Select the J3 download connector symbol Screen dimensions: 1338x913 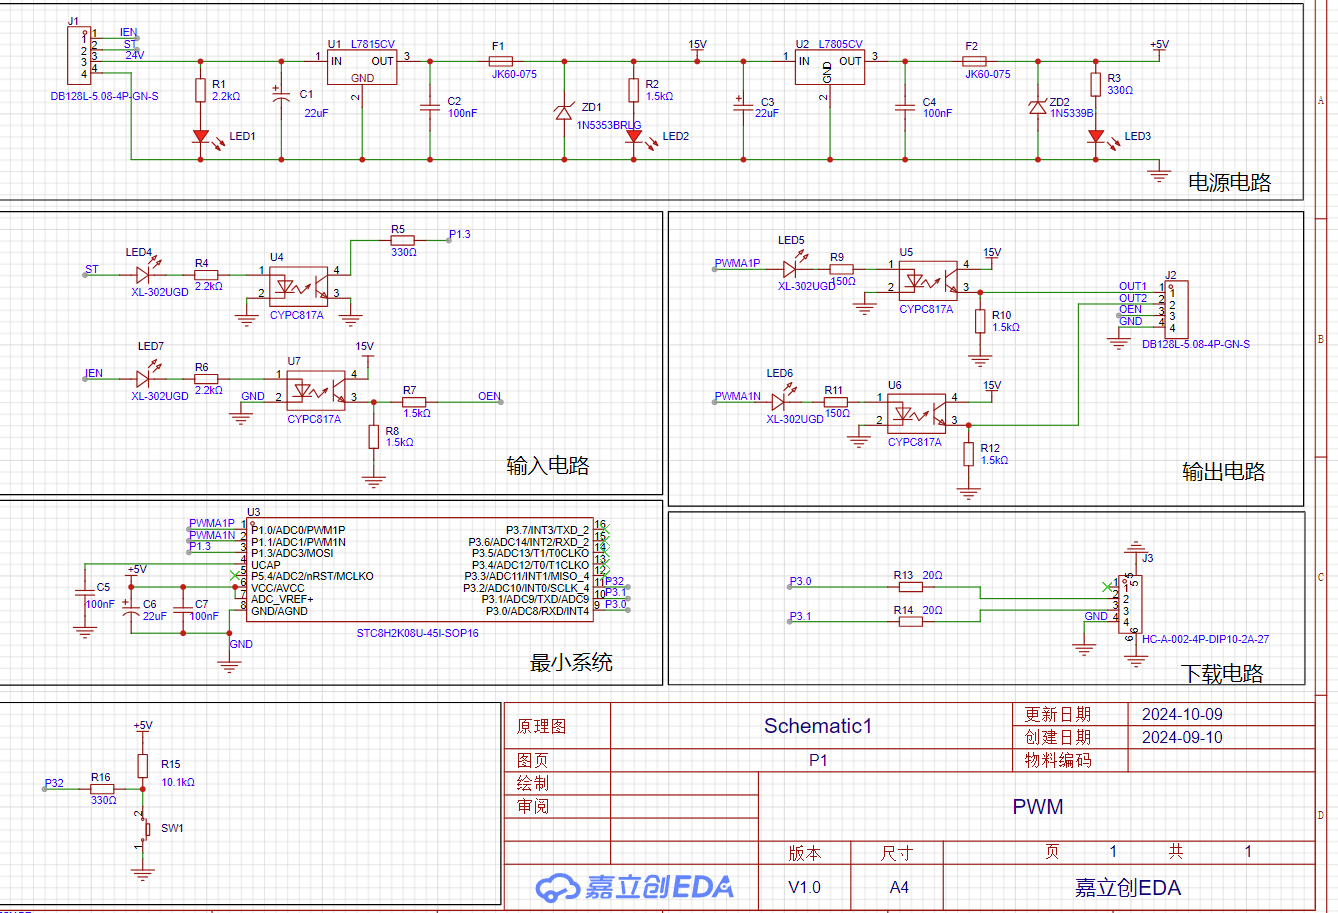(x=1130, y=603)
